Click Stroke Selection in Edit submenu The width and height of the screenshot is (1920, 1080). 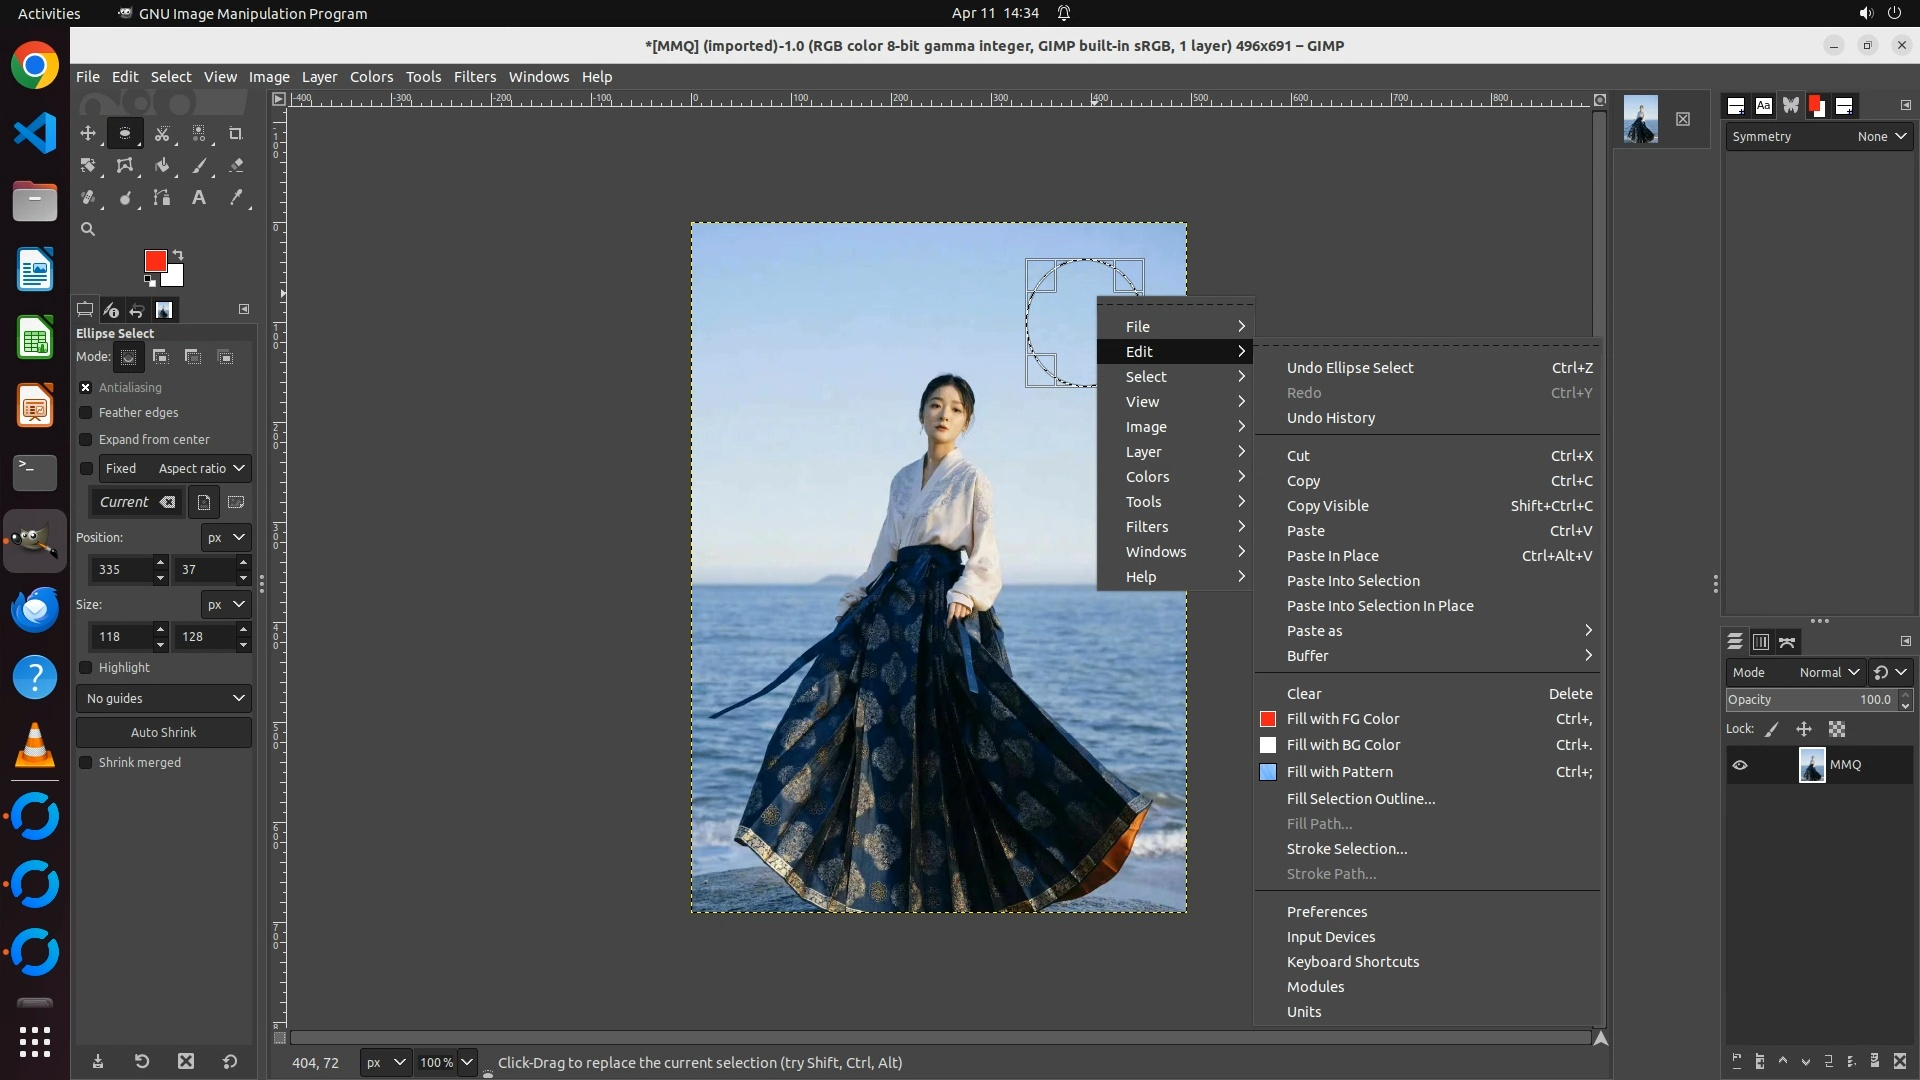pos(1346,849)
